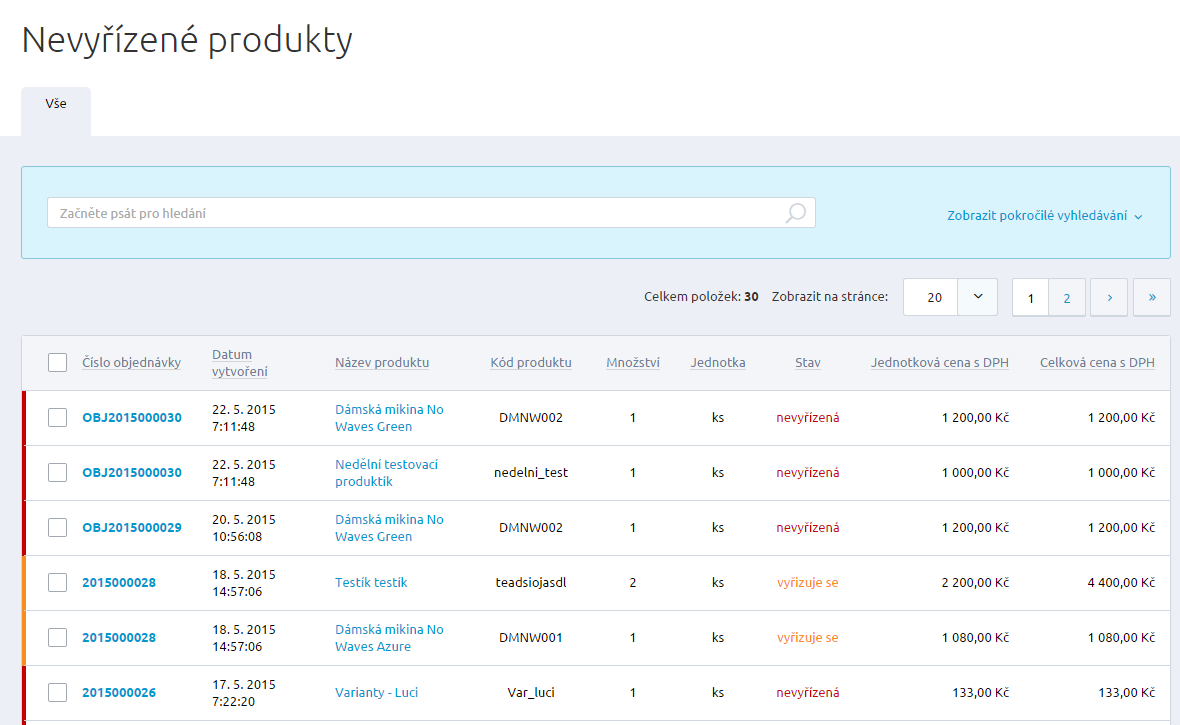
Task: Open order 2015000028 in DMNW001 row
Action: tap(119, 637)
